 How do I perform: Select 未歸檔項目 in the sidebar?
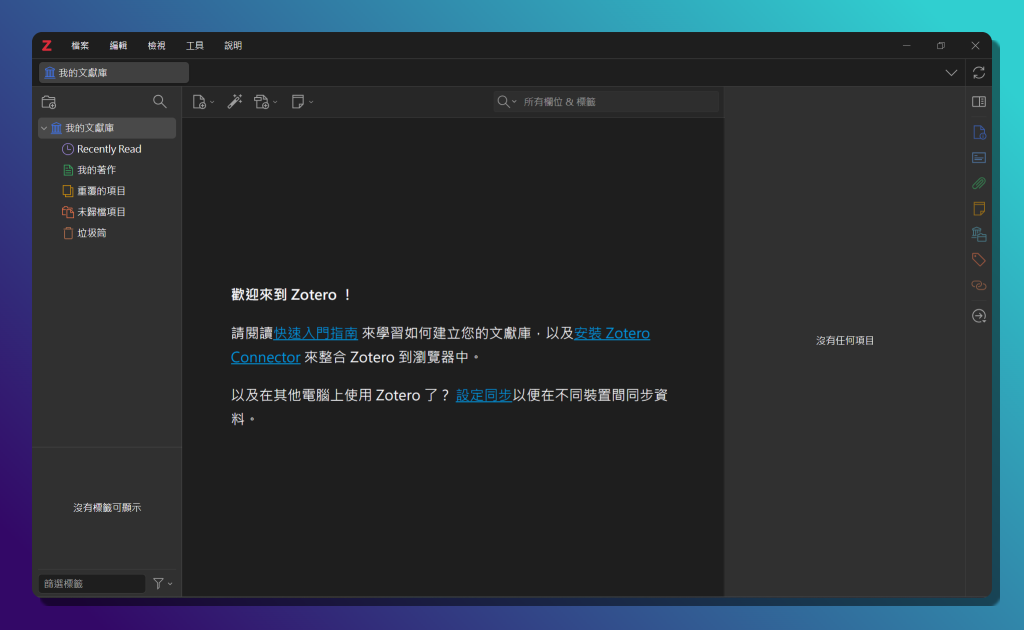(x=101, y=212)
